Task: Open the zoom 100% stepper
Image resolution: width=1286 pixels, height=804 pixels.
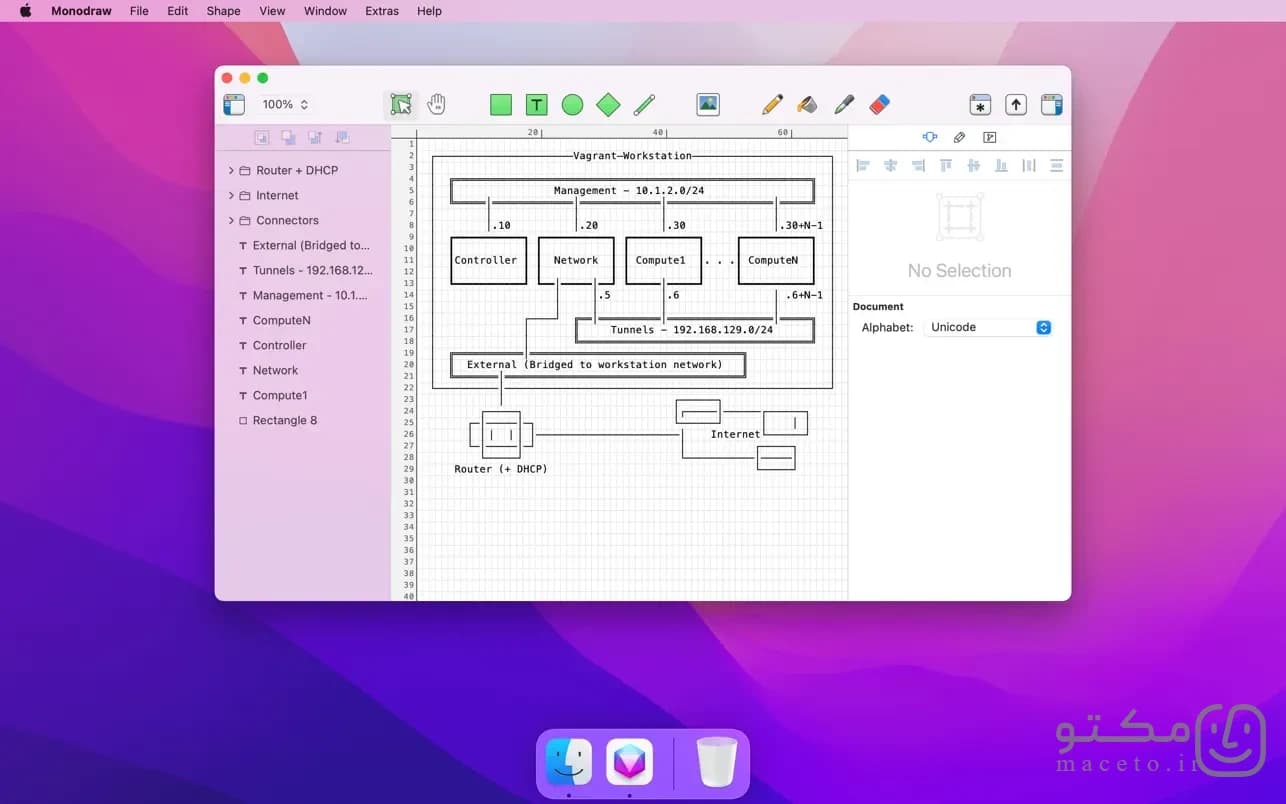Action: (286, 104)
